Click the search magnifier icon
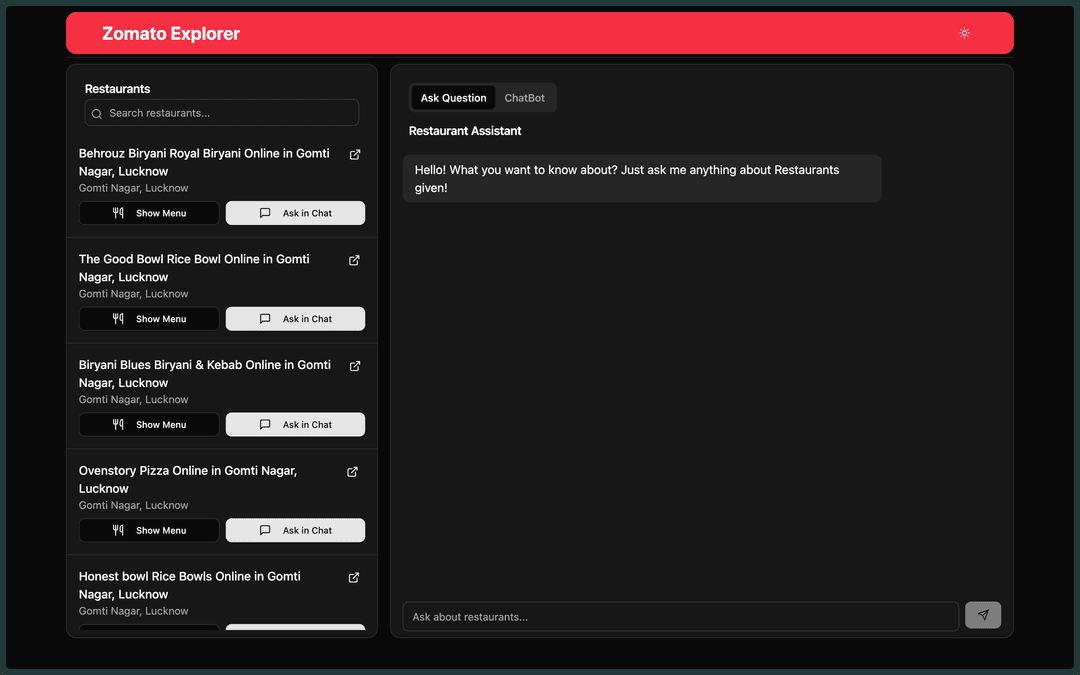1080x675 pixels. click(97, 114)
